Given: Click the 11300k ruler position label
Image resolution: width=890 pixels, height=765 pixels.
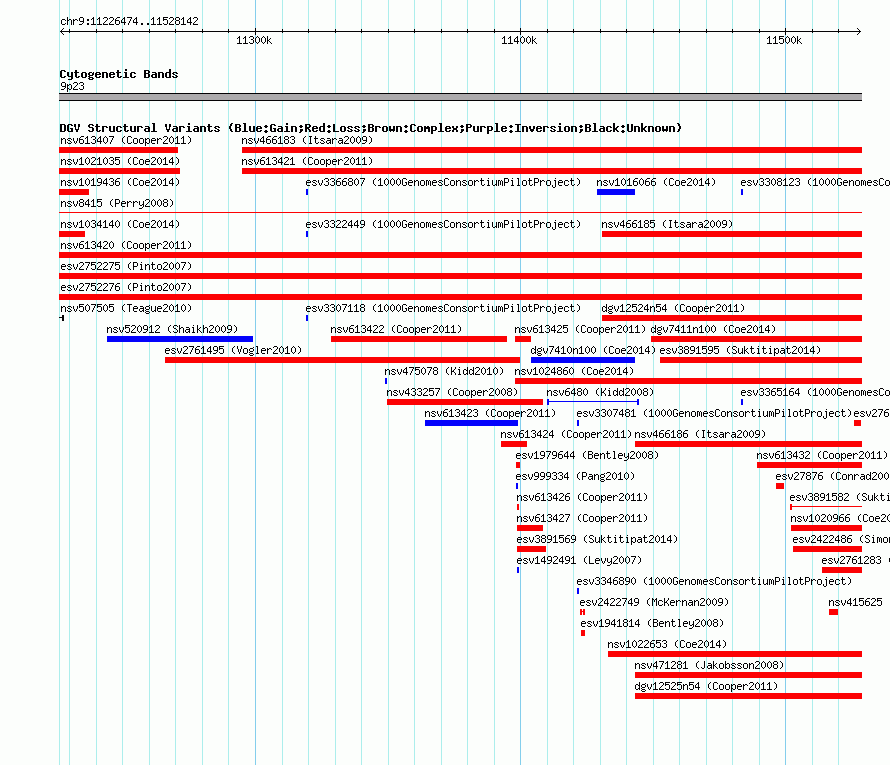Looking at the screenshot, I should 254,40.
